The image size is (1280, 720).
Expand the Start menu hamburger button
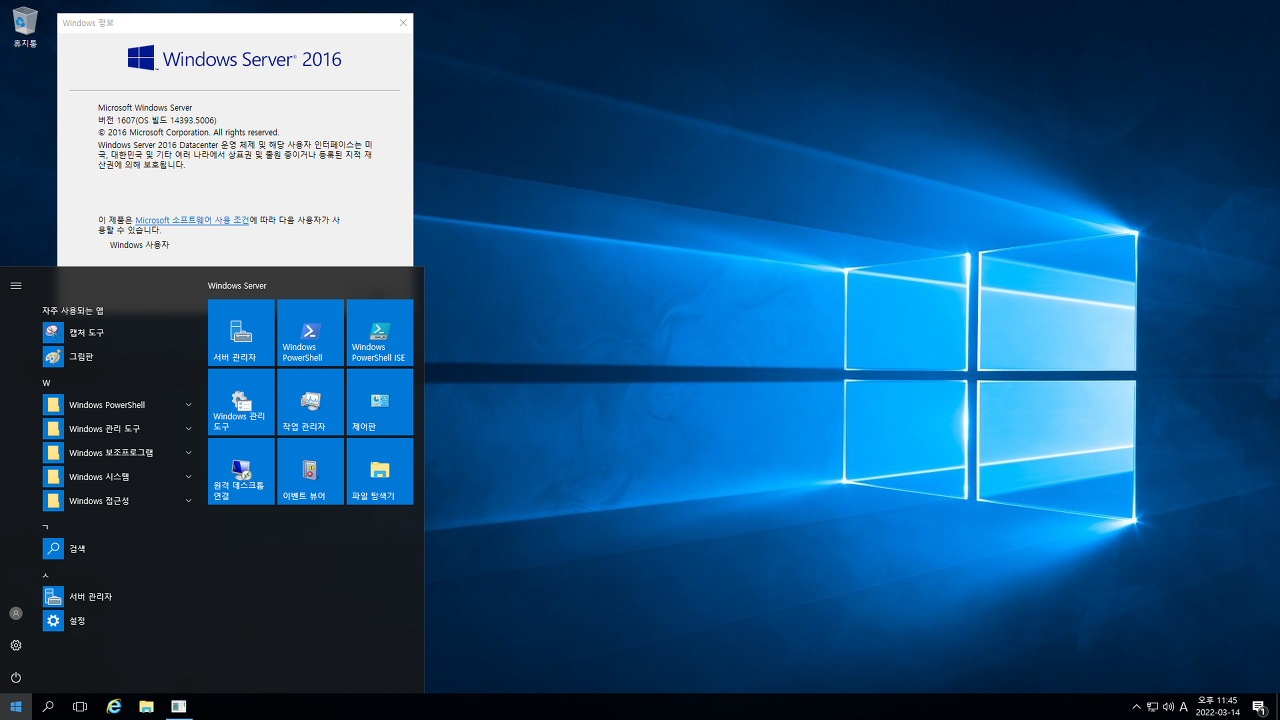tap(16, 285)
